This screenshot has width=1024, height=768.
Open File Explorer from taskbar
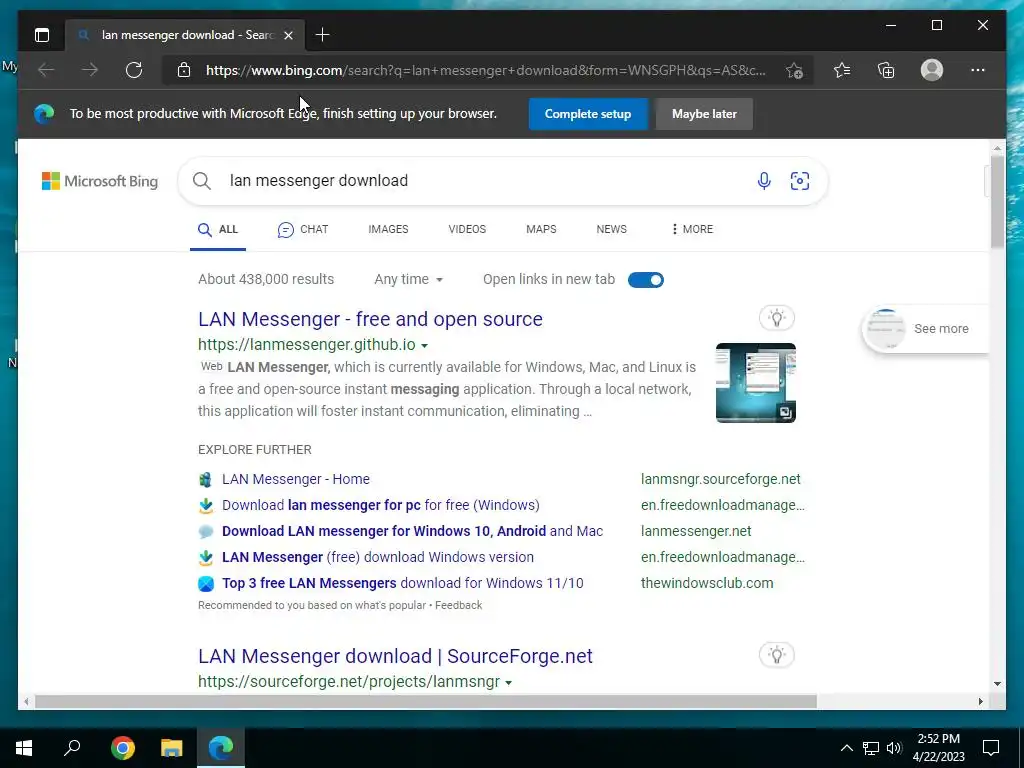(x=172, y=748)
